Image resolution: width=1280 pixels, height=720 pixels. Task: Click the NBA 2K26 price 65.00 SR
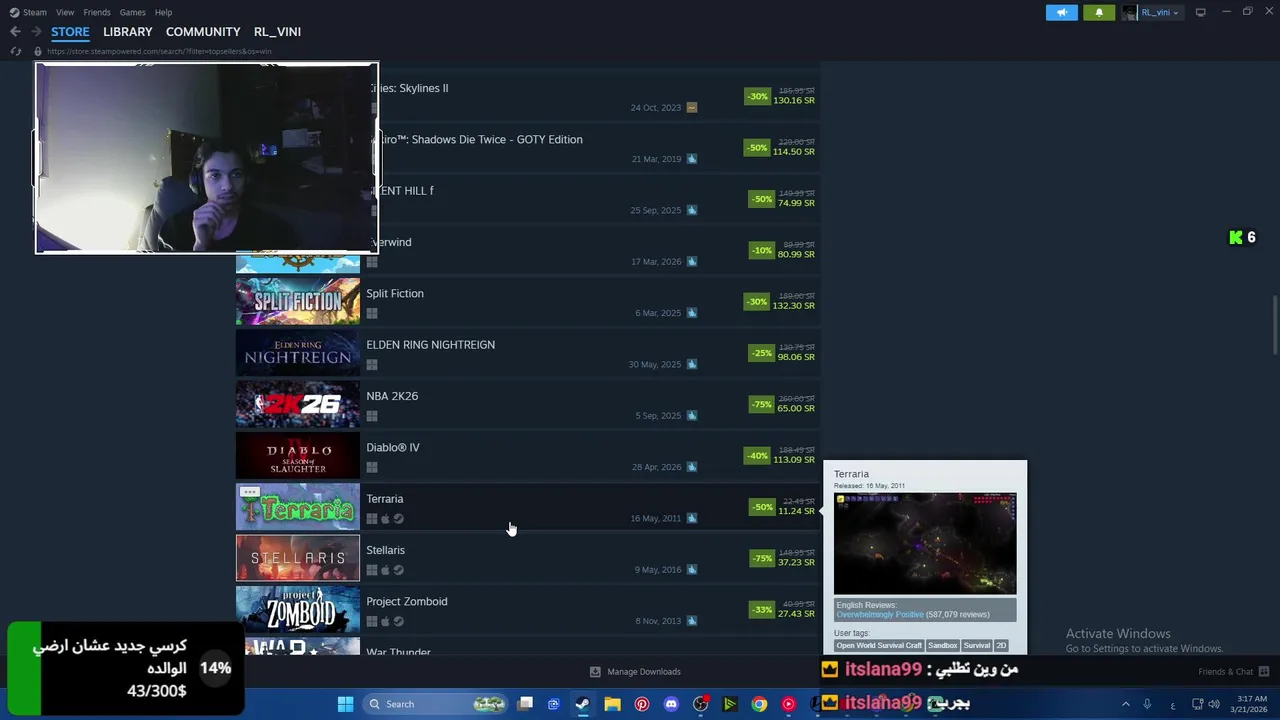(x=796, y=409)
